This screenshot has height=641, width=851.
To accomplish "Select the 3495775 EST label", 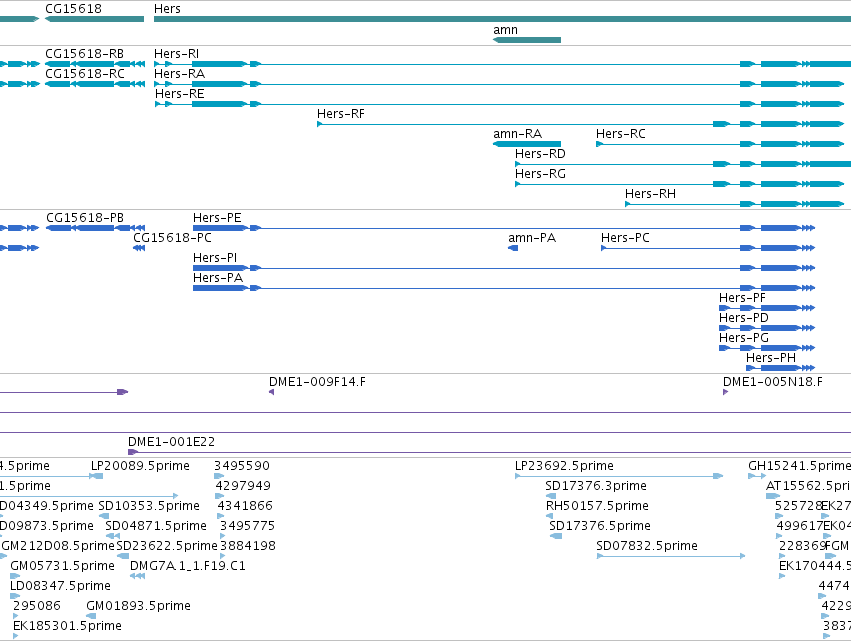I will pyautogui.click(x=247, y=527).
